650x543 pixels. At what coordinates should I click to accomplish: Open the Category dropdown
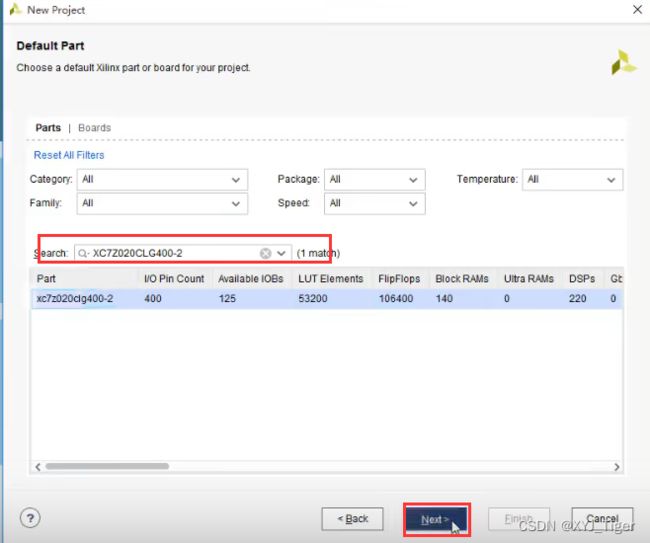tap(162, 179)
